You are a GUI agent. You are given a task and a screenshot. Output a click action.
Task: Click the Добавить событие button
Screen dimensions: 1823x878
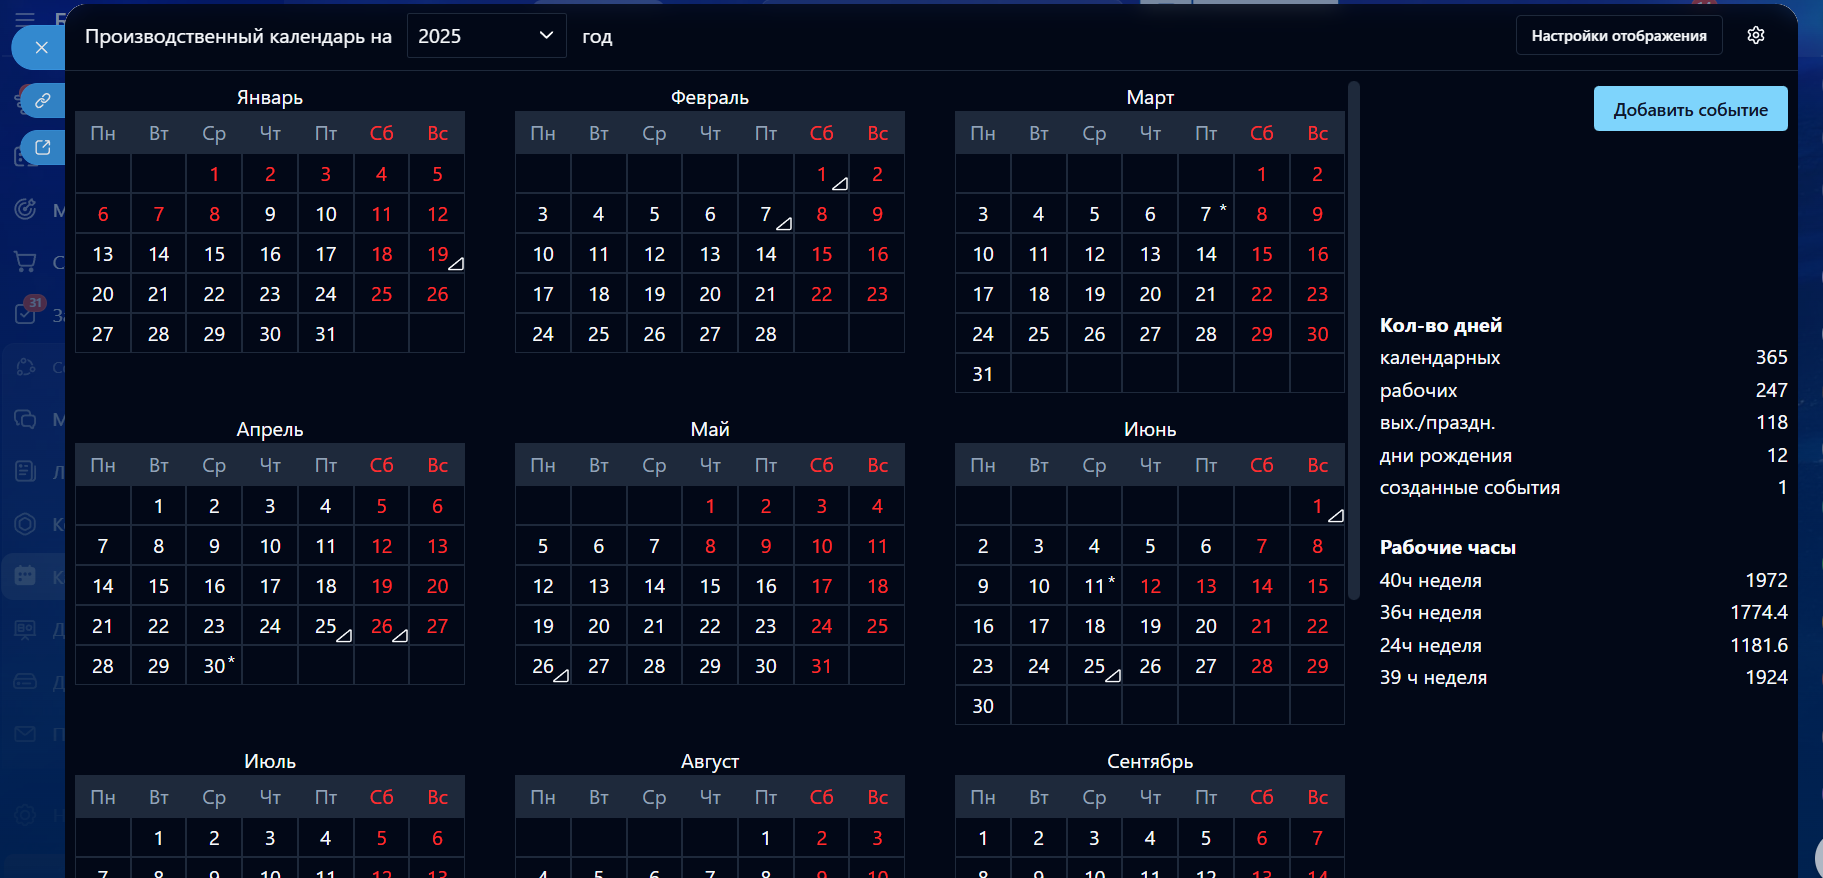pos(1690,109)
